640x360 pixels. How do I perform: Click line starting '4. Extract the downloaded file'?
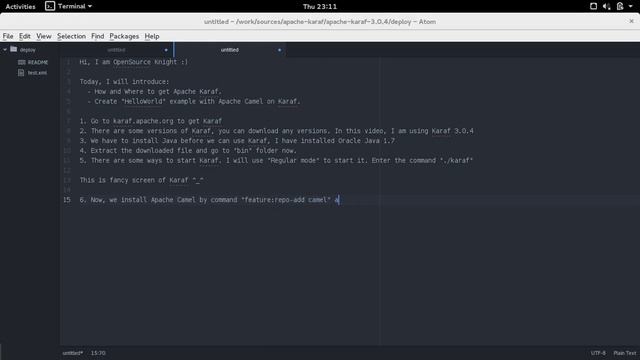(x=188, y=151)
